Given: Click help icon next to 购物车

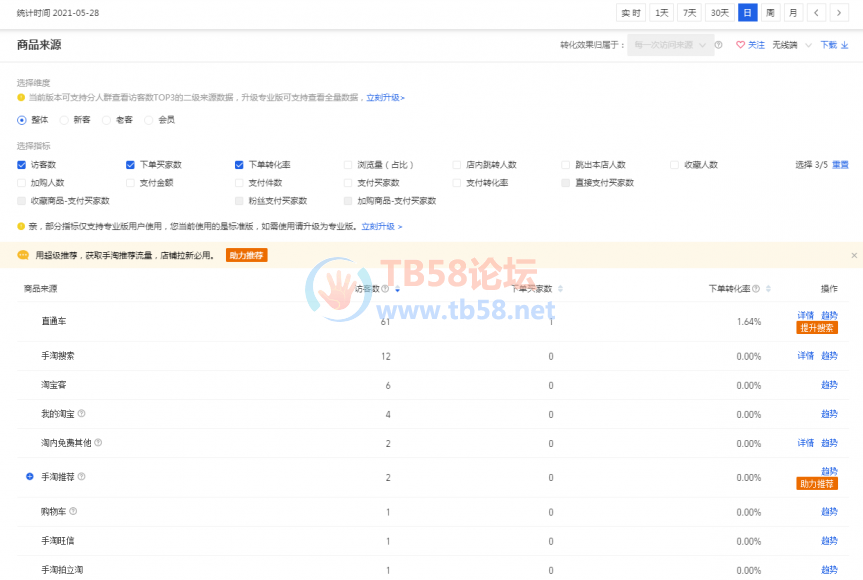Looking at the screenshot, I should point(73,511).
